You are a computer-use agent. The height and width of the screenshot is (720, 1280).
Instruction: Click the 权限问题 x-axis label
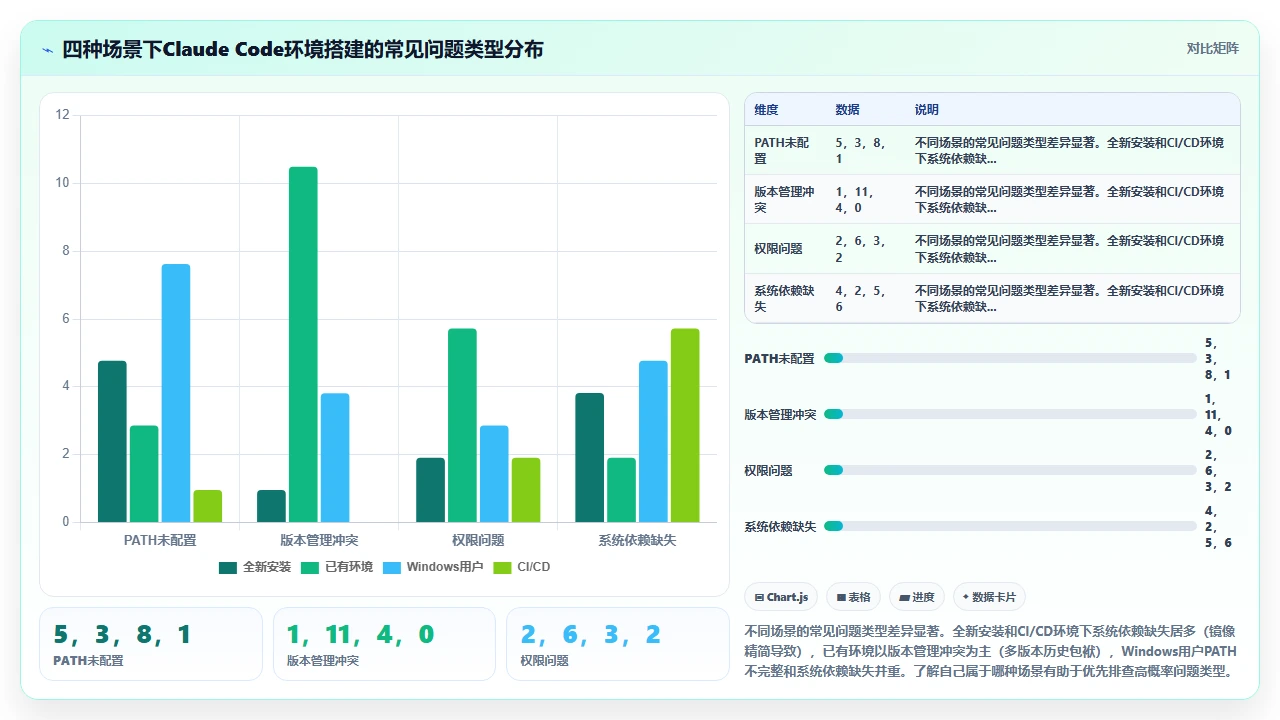click(478, 540)
